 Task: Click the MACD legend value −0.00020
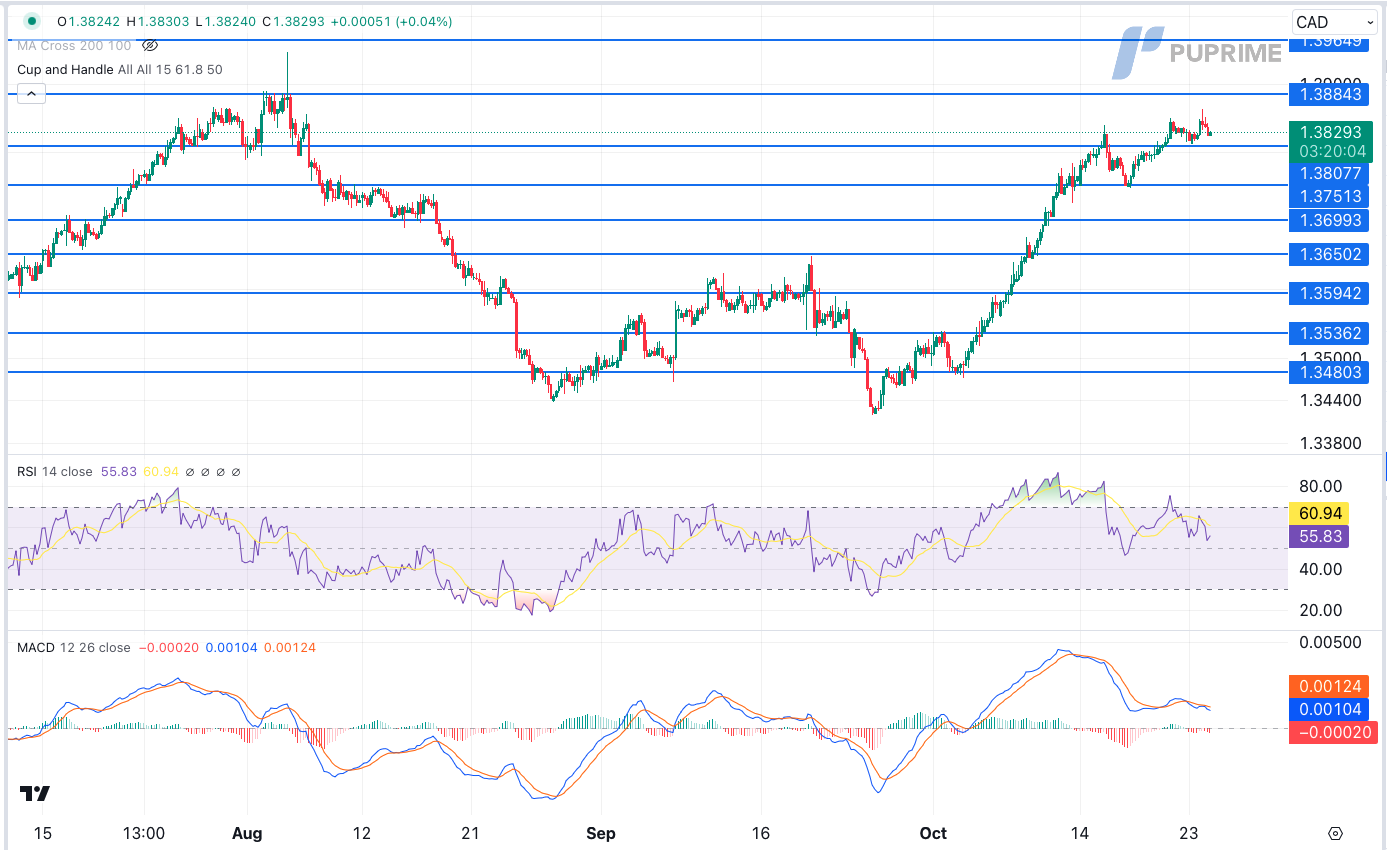click(x=168, y=647)
